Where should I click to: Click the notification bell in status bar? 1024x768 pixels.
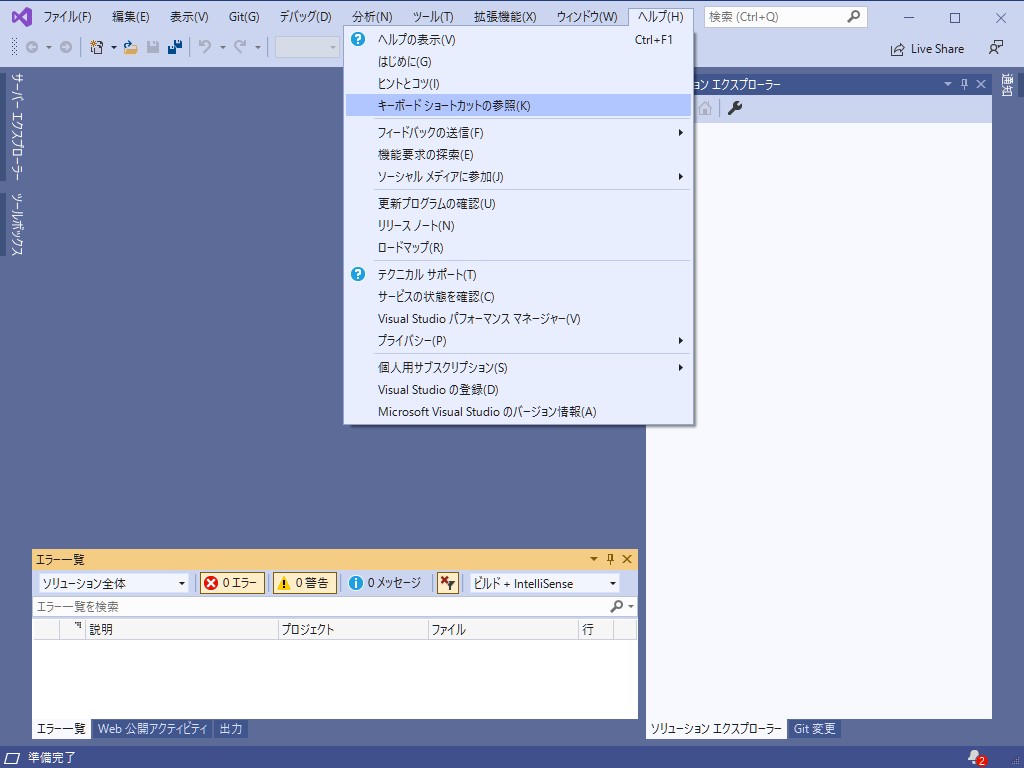976,758
